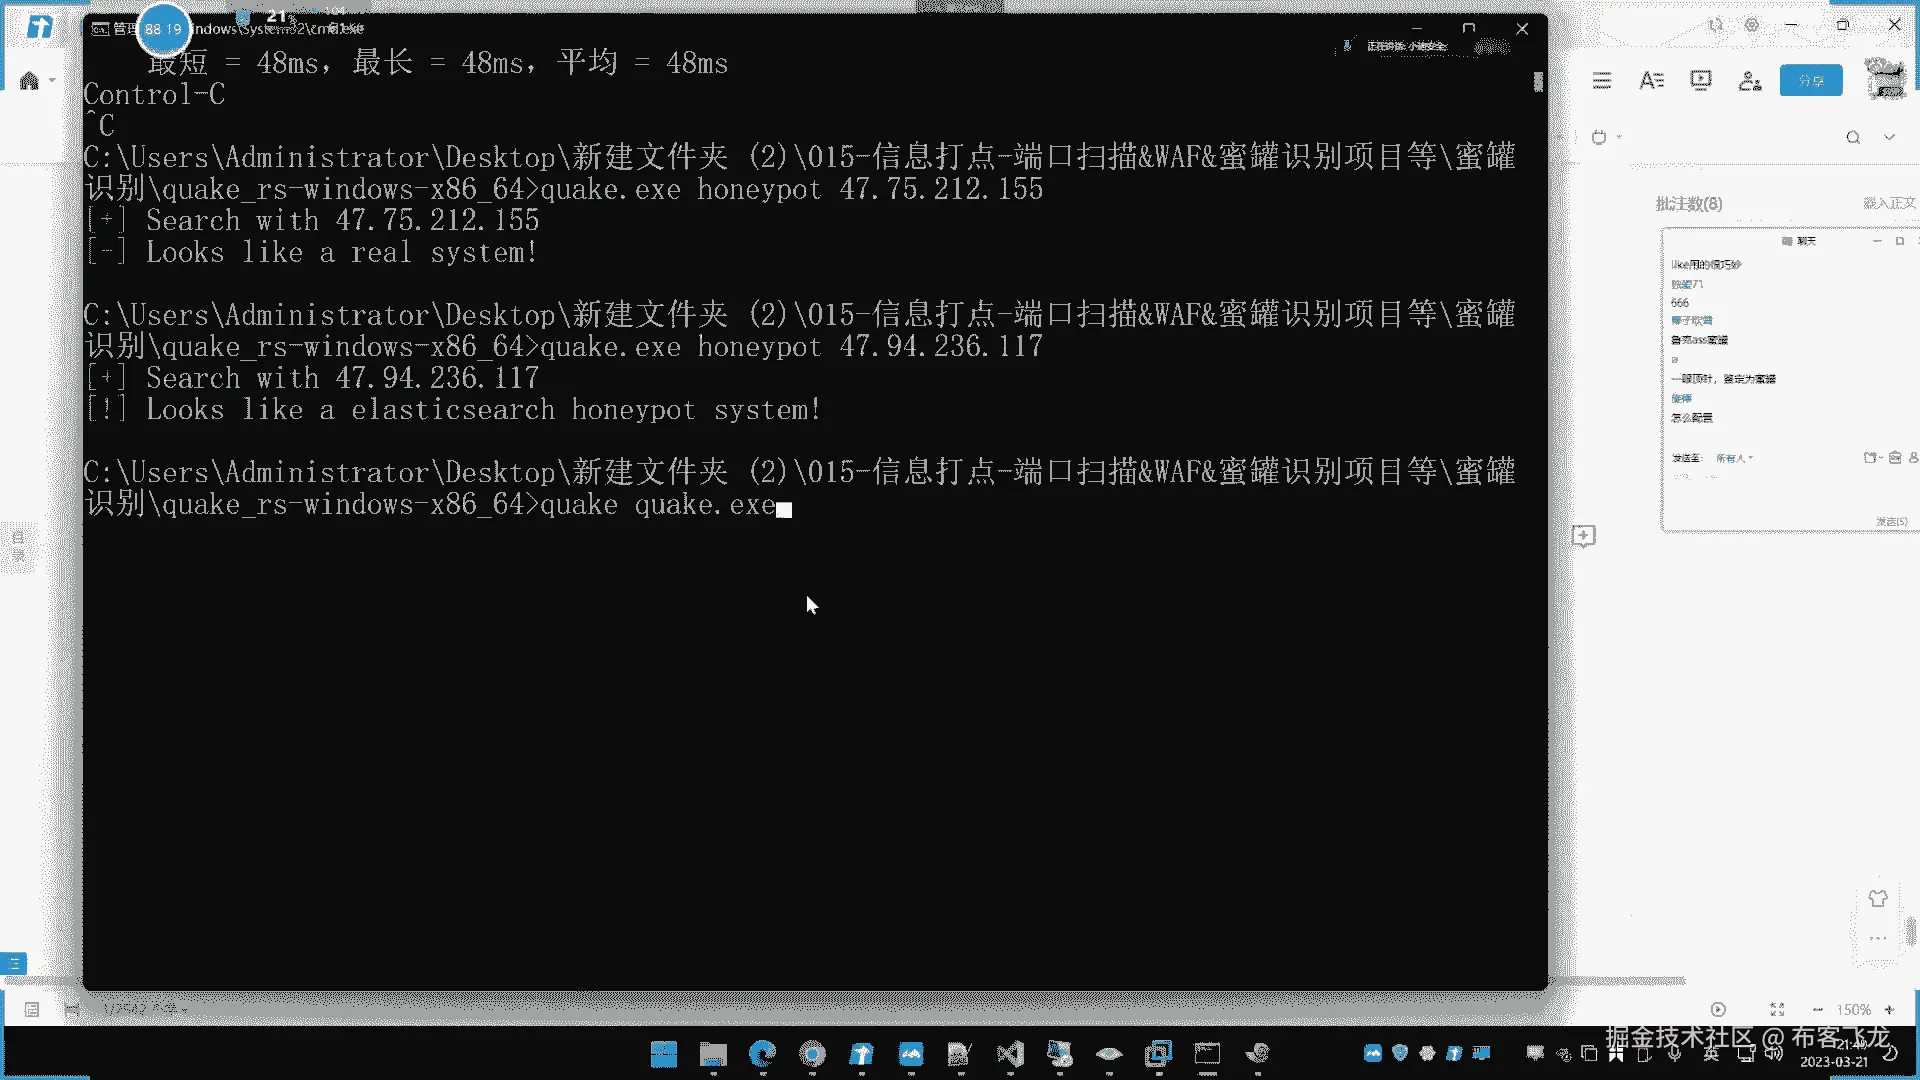Click the search magnifier icon in right panel
1920x1080 pixels.
click(x=1853, y=138)
